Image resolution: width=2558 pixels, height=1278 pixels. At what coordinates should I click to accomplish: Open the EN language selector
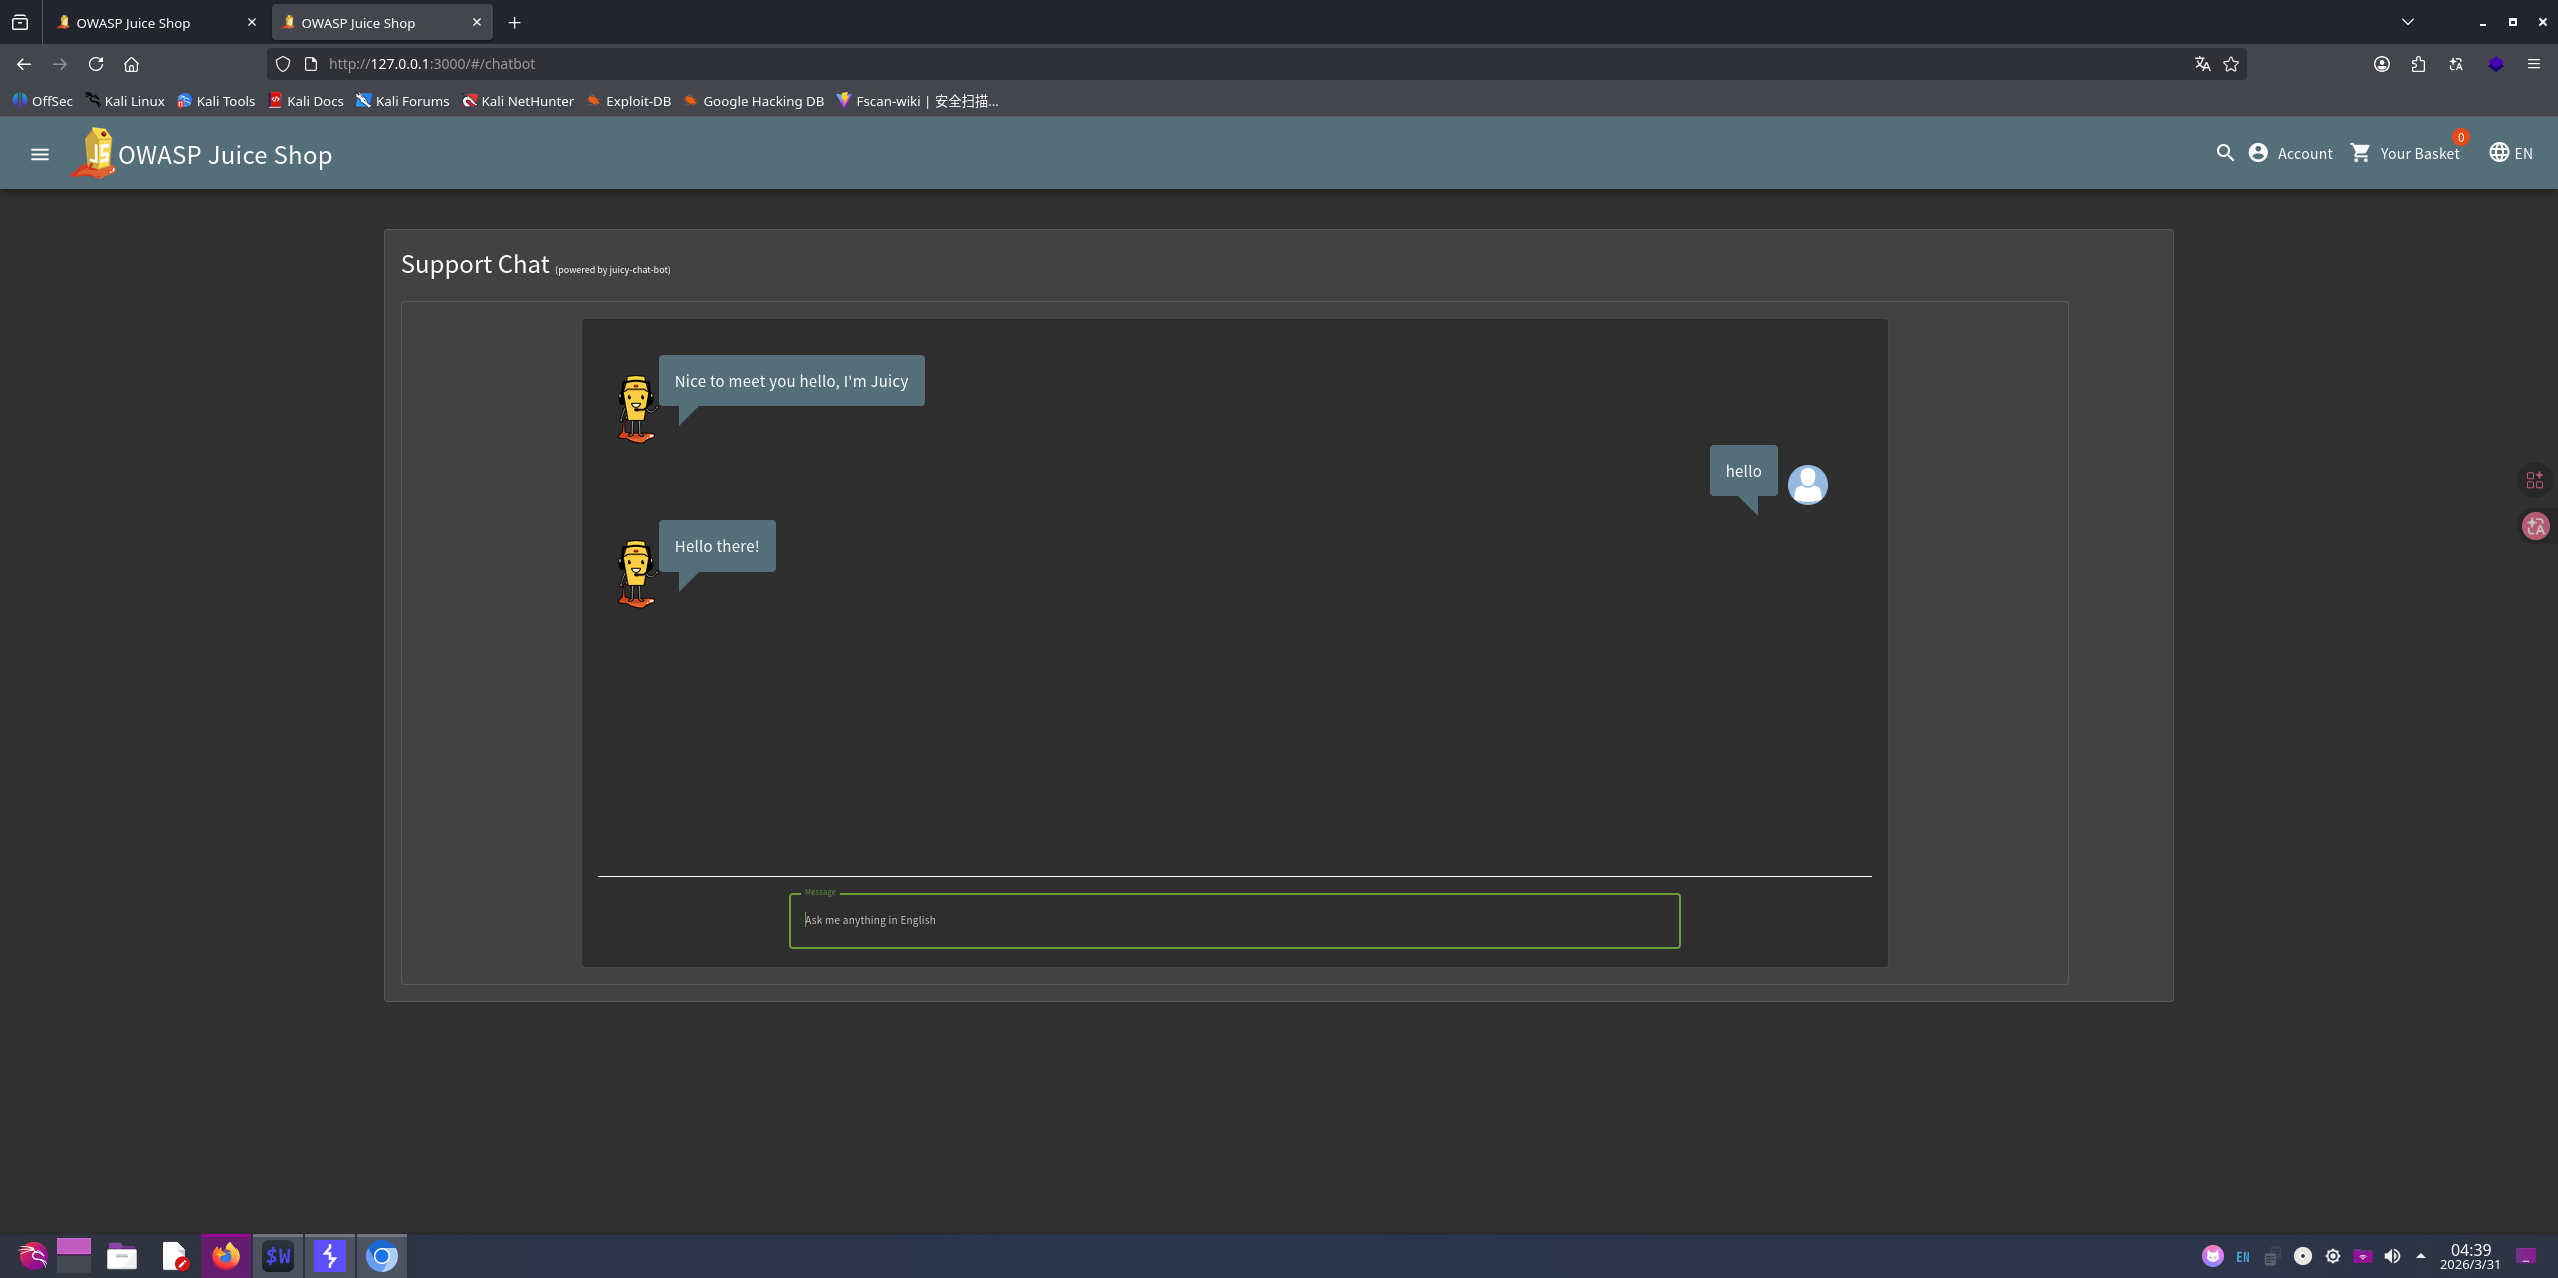coord(2511,153)
